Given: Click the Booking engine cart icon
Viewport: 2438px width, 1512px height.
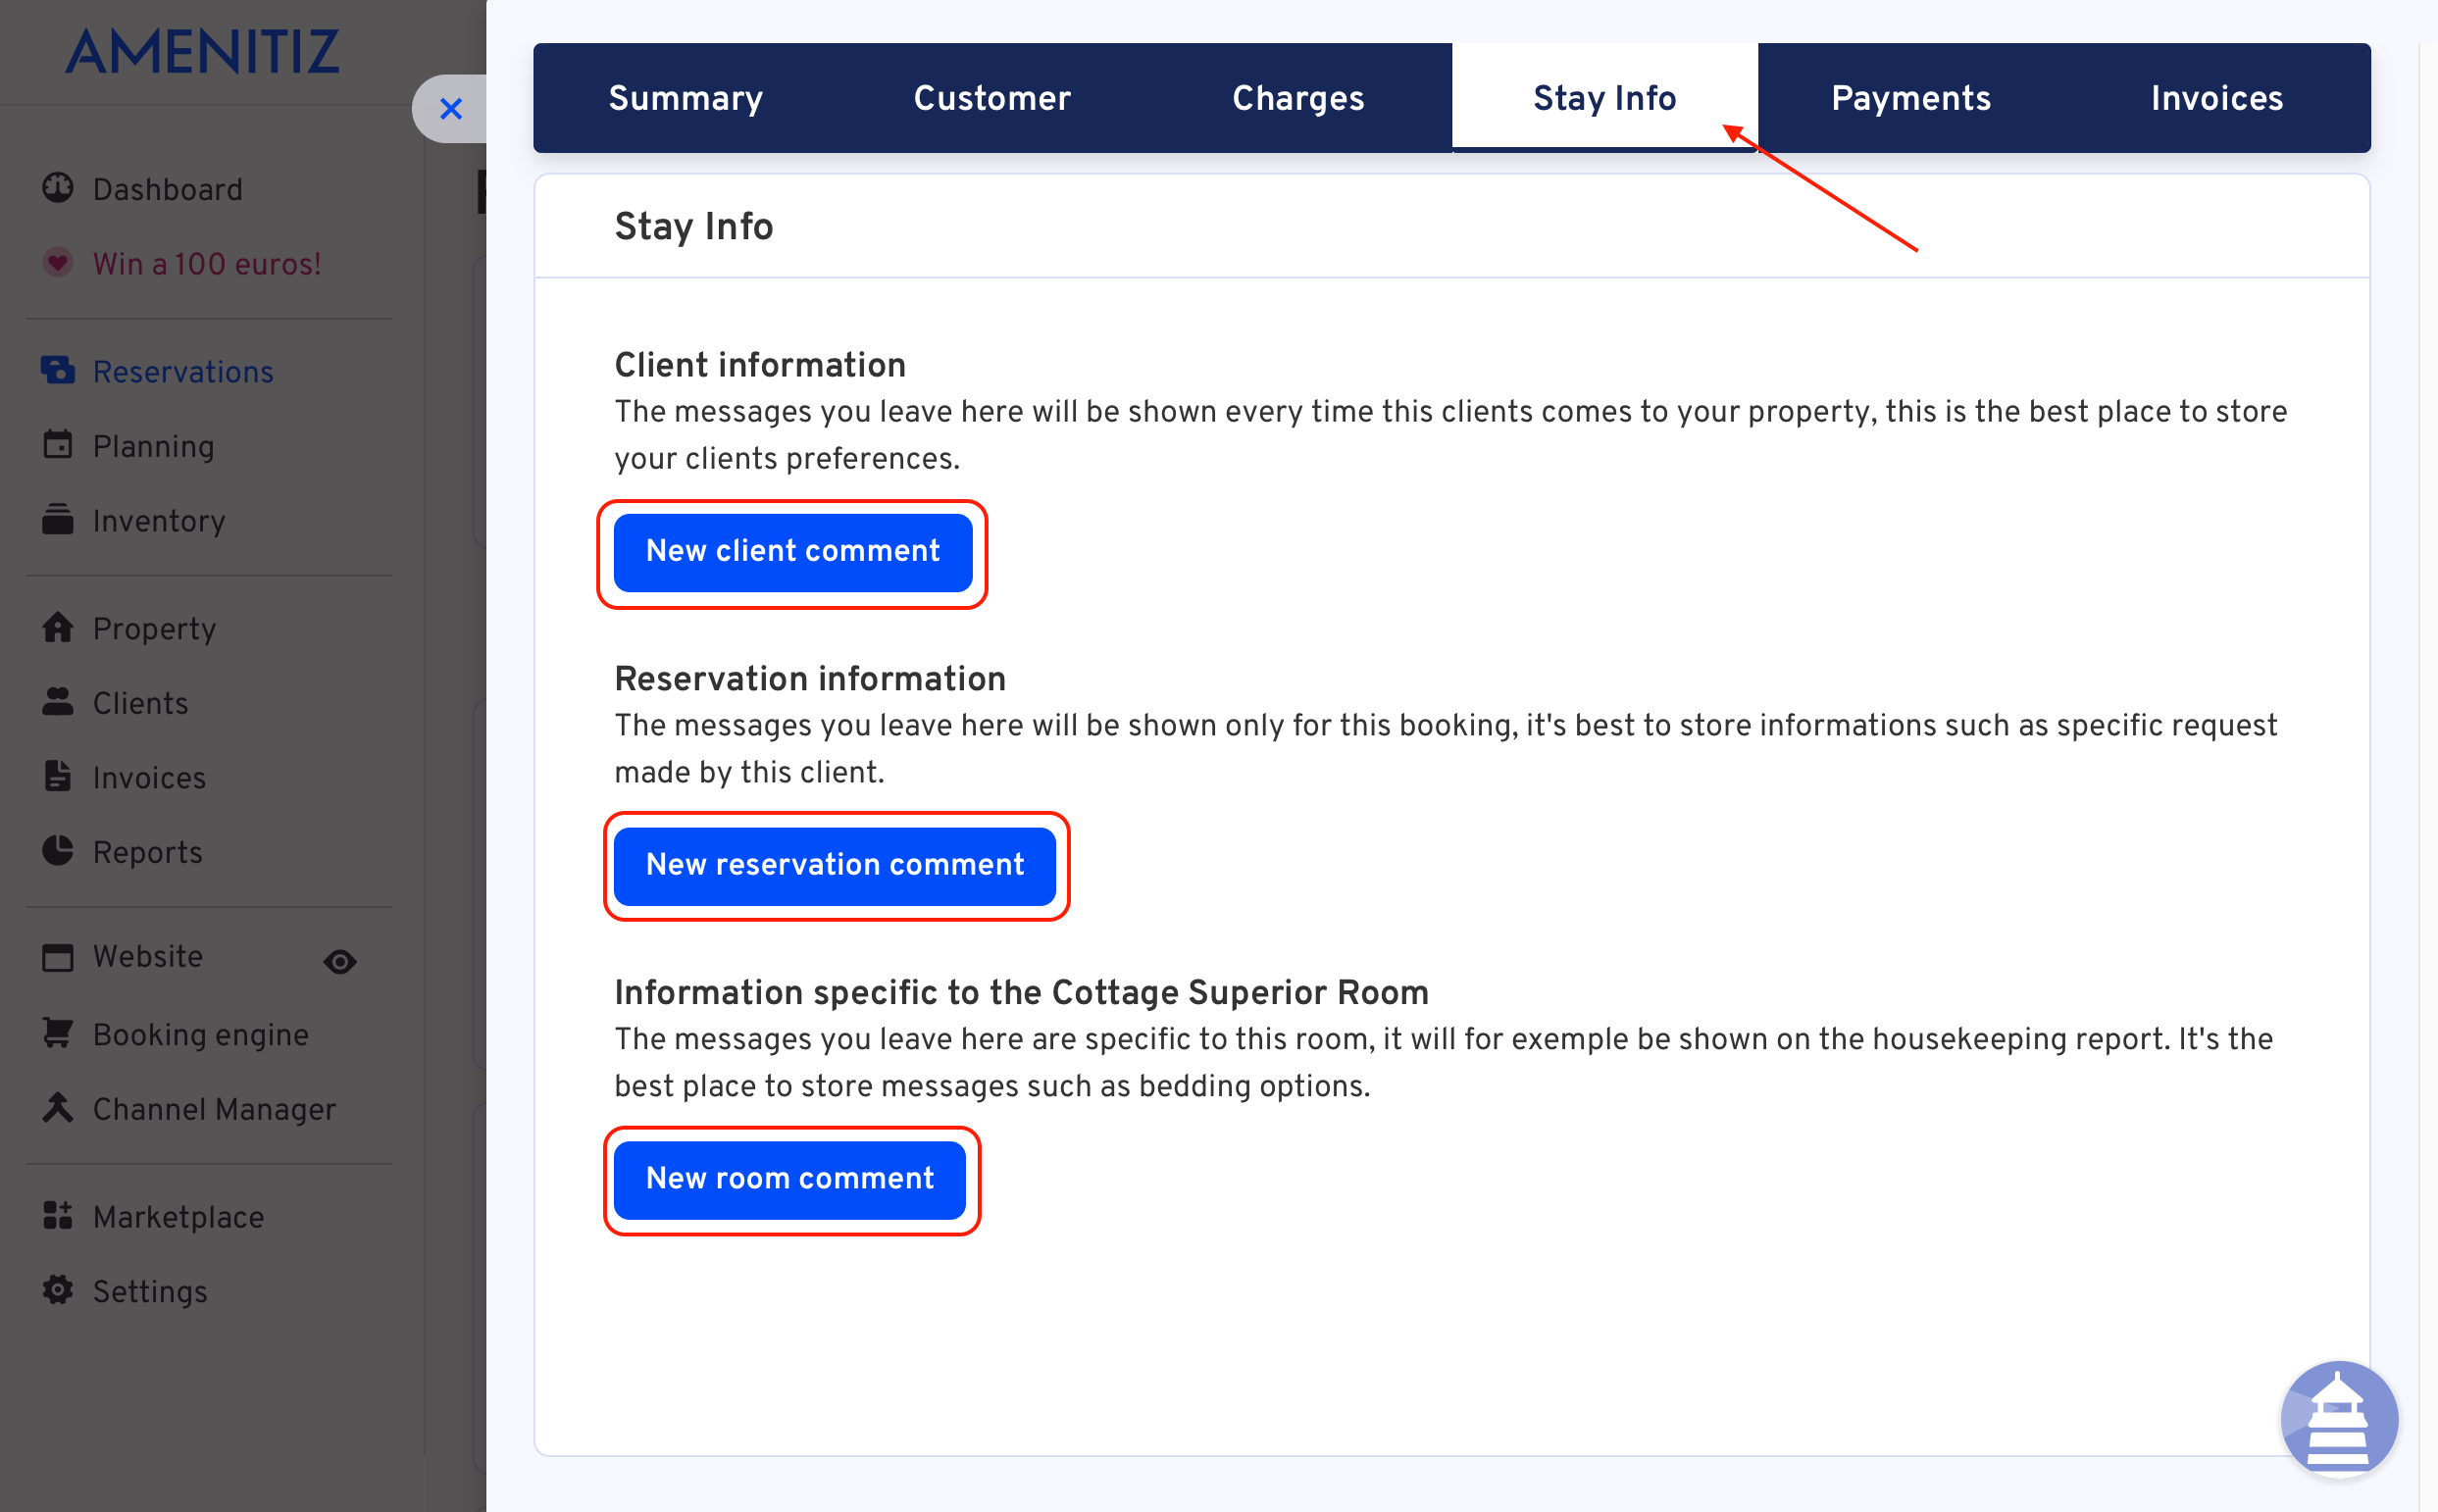Looking at the screenshot, I should pos(58,1033).
